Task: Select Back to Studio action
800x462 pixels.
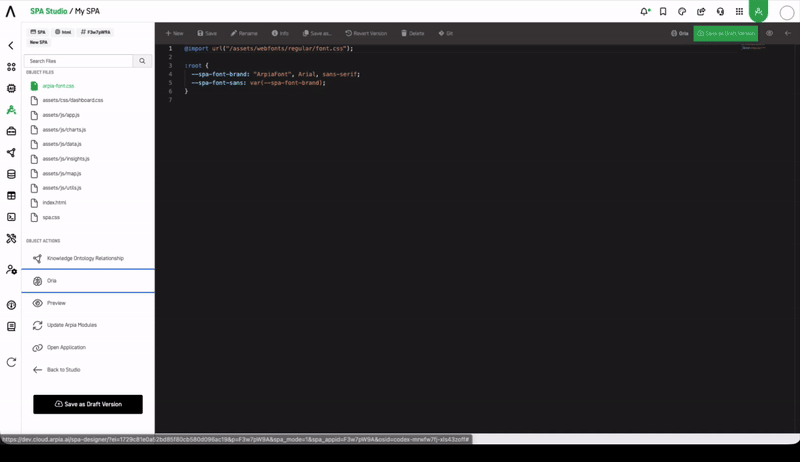Action: pos(88,370)
